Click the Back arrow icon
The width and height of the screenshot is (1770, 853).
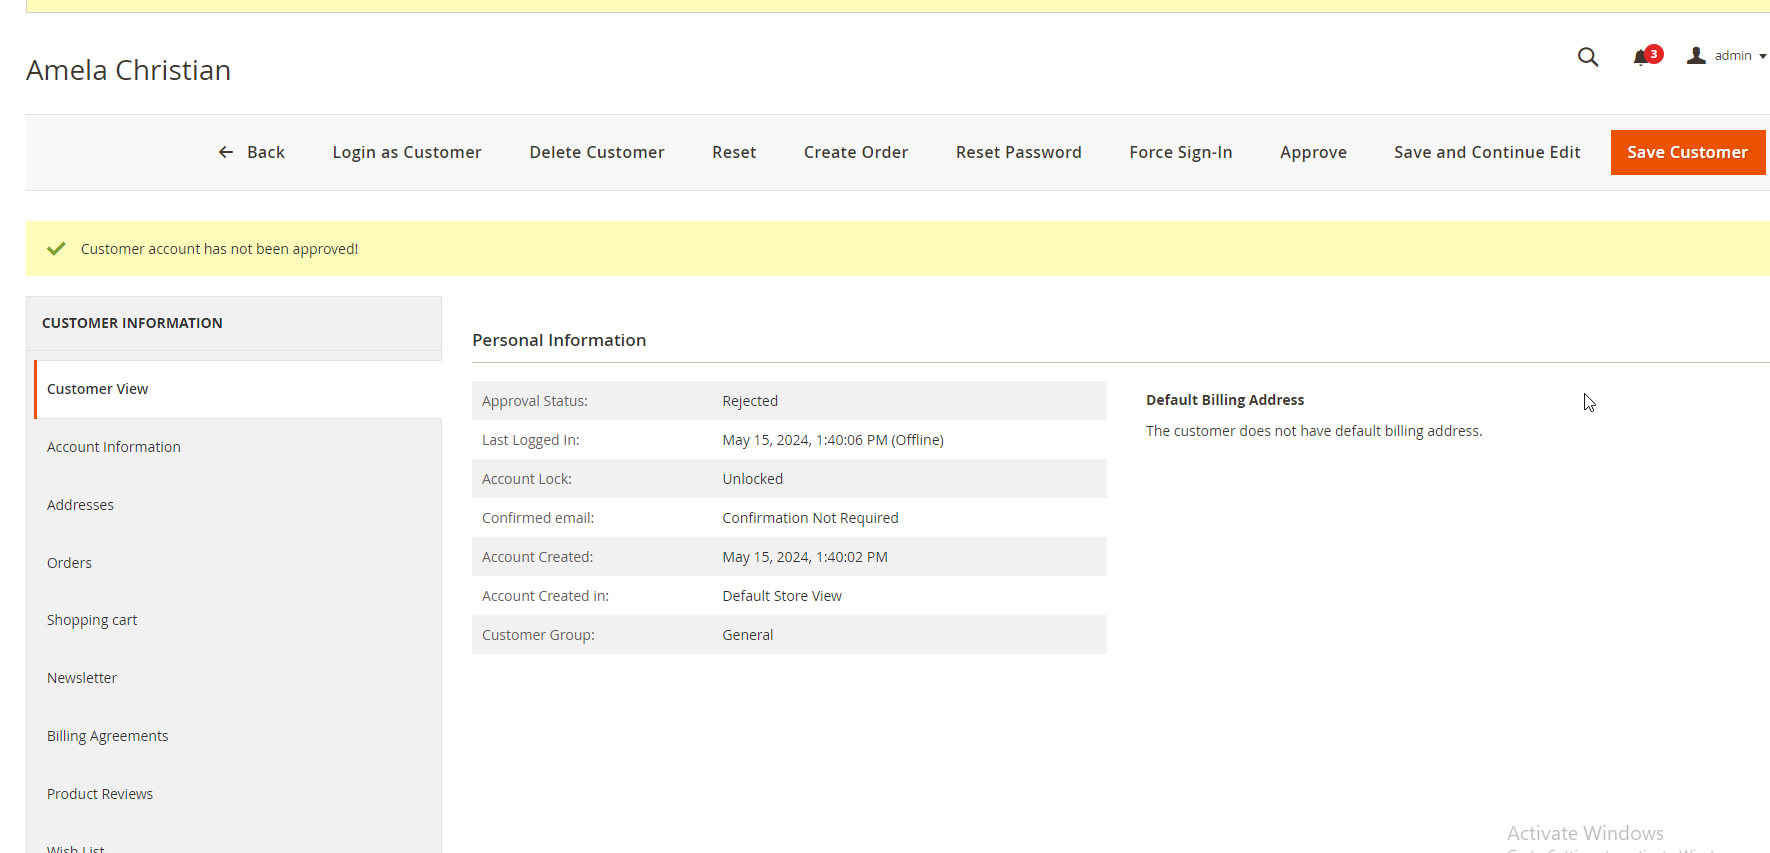[x=226, y=152]
